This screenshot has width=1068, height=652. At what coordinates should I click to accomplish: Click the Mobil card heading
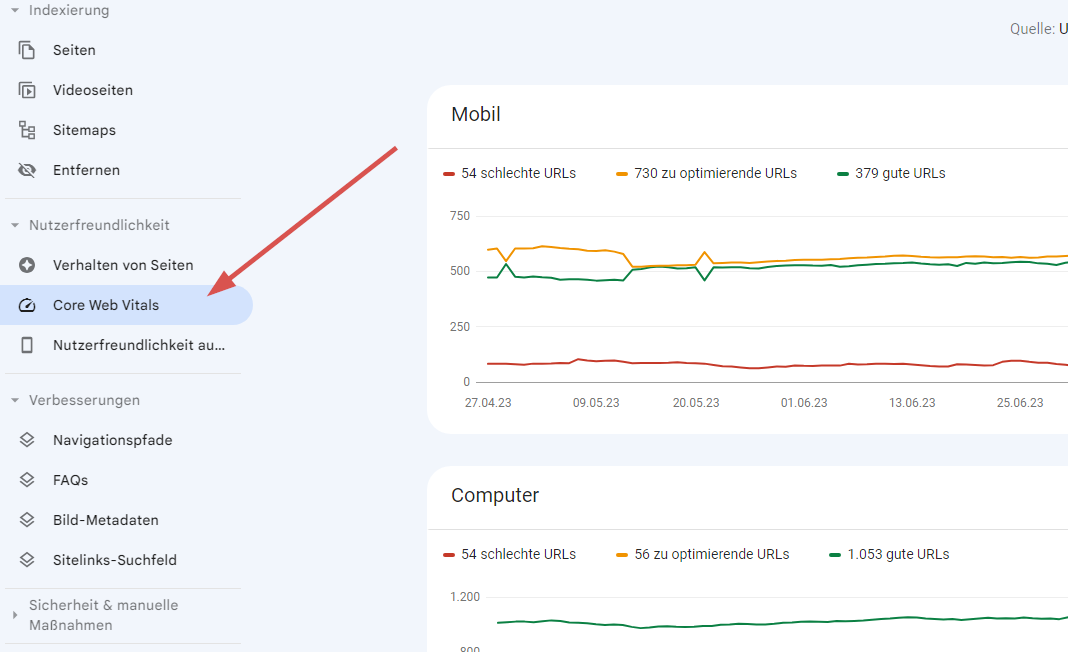coord(475,114)
